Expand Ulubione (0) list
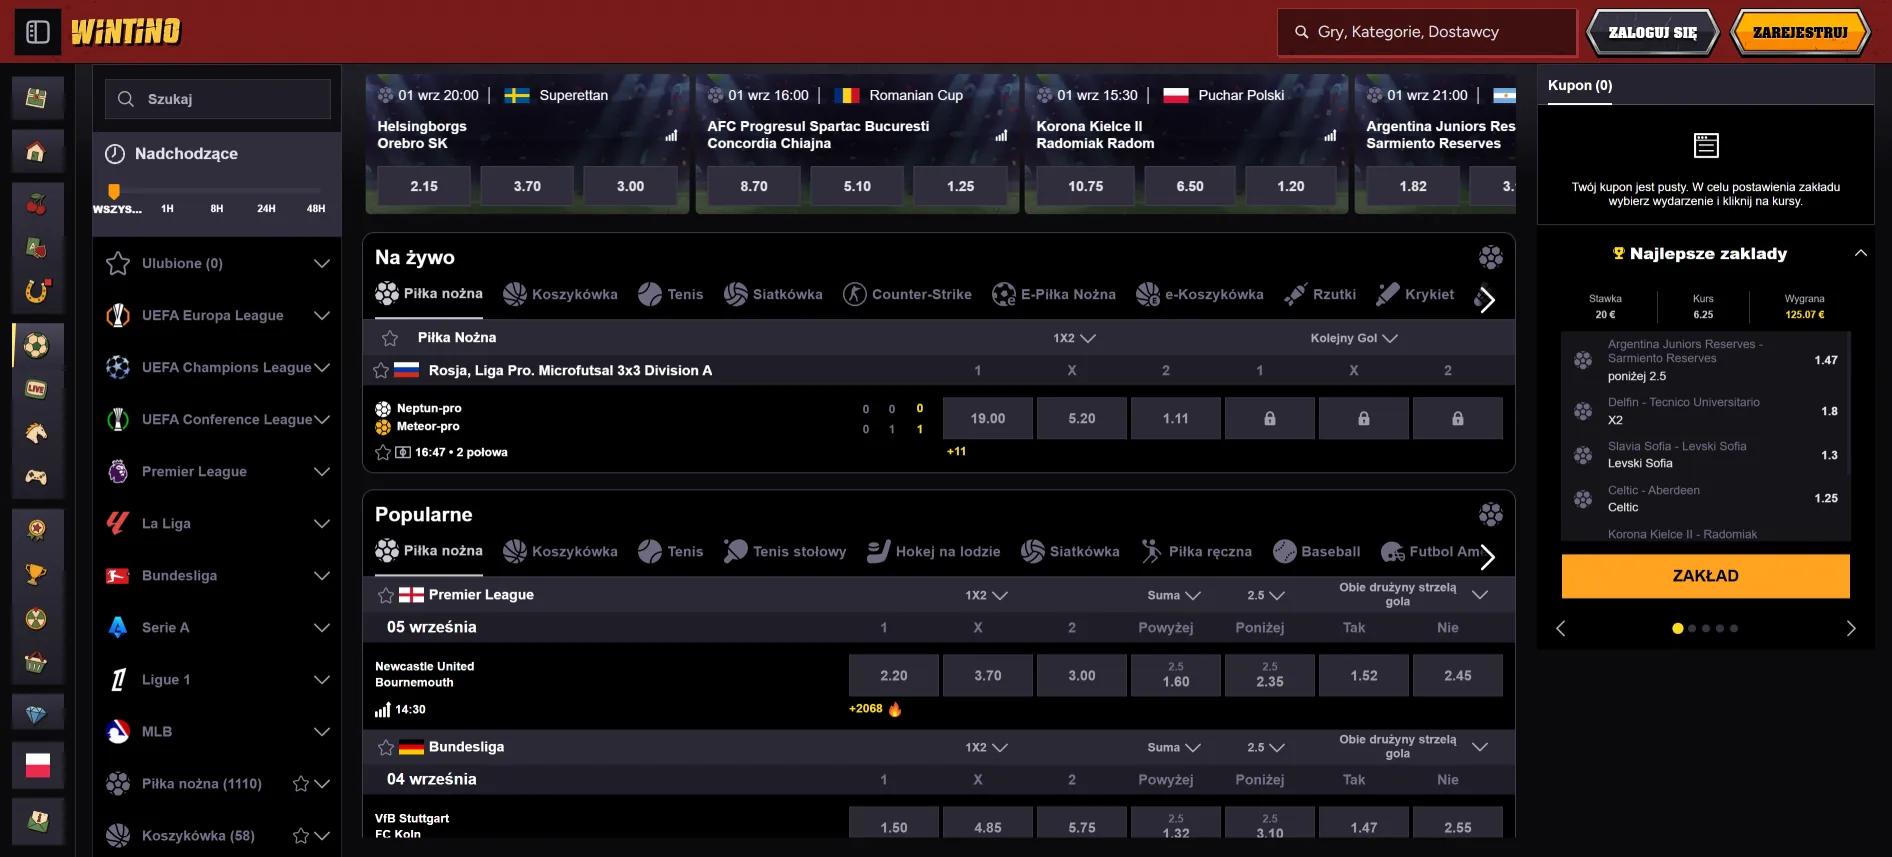Viewport: 1892px width, 857px height. 322,264
